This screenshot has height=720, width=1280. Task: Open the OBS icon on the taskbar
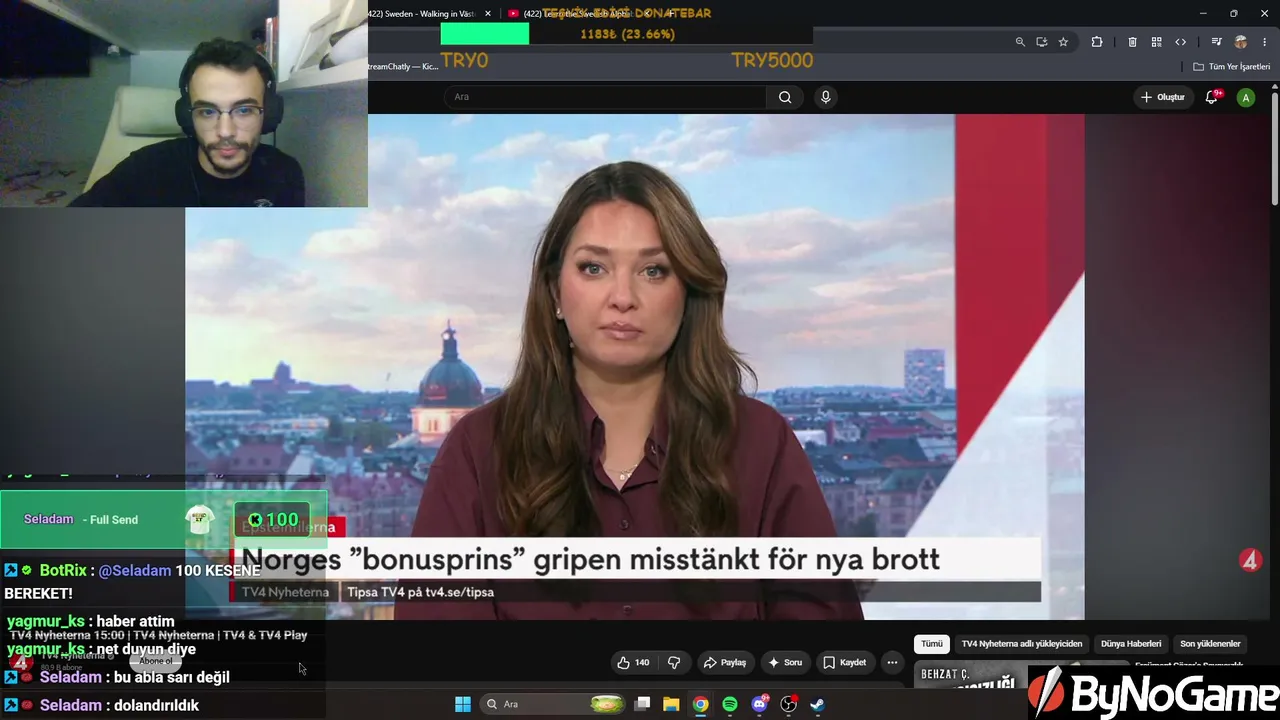pyautogui.click(x=788, y=704)
